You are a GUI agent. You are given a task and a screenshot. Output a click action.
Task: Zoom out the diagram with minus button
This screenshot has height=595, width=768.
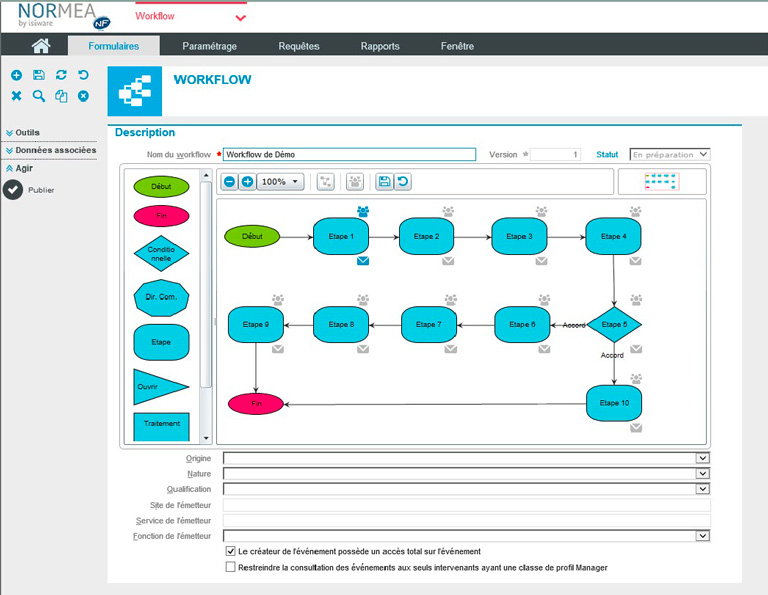[x=230, y=182]
